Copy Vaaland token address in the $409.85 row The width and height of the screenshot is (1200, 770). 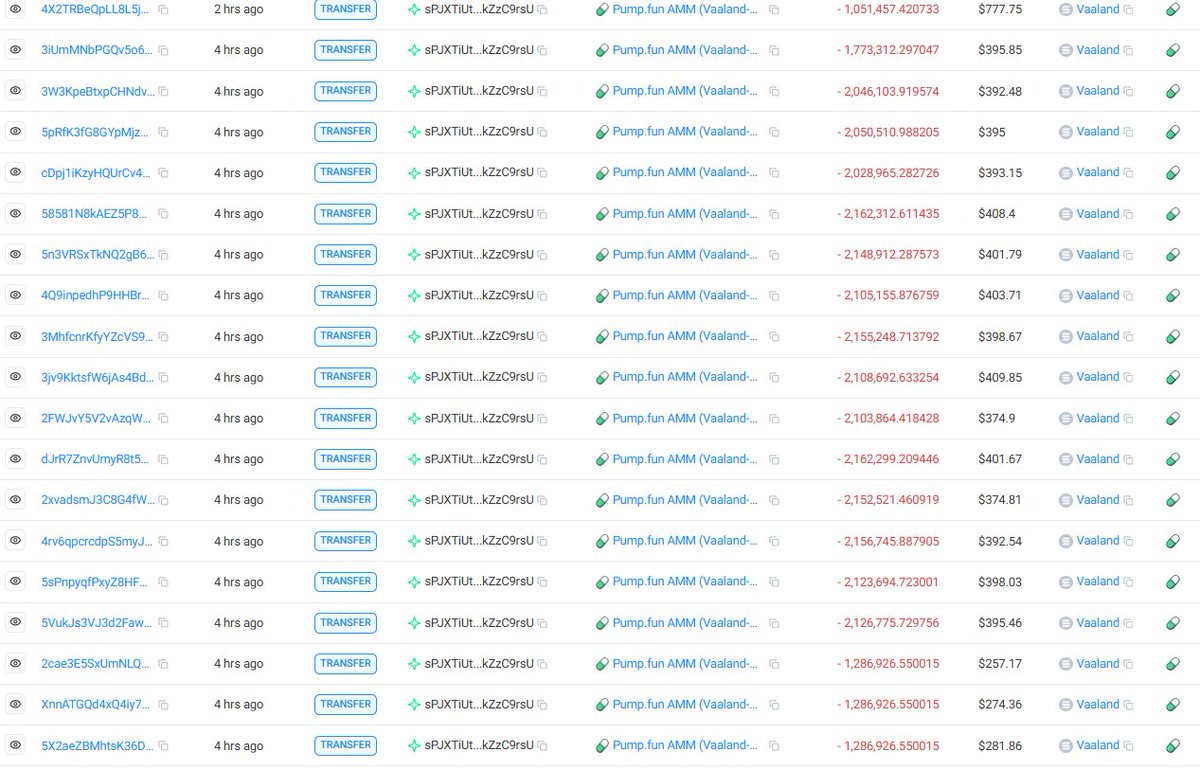(1128, 378)
